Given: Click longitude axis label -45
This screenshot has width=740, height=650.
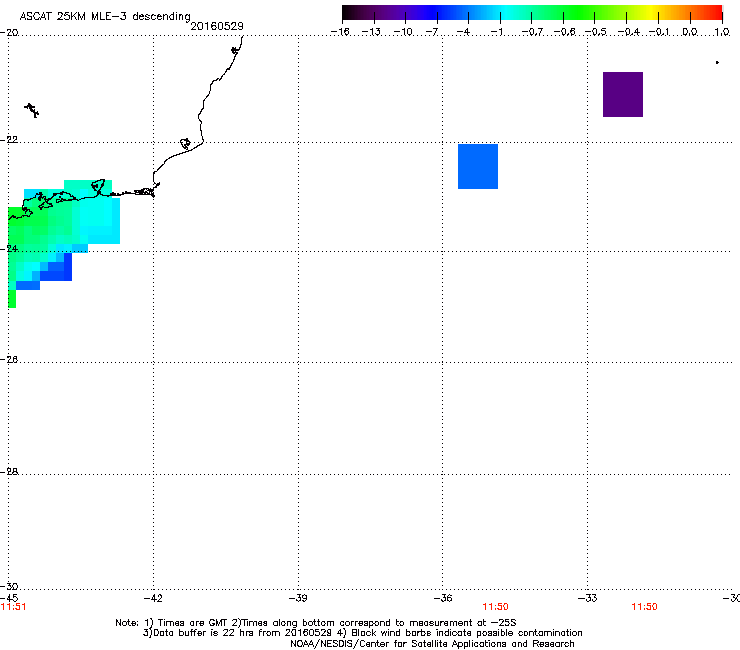Looking at the screenshot, I should point(9,598).
